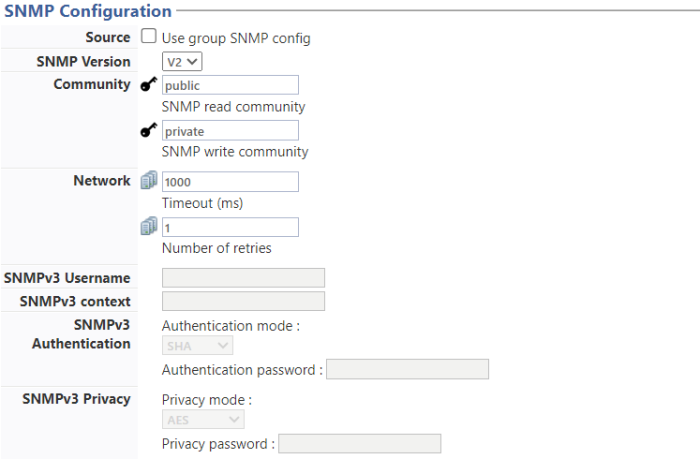Viewport: 700px width, 459px height.
Task: Click the SNMPv3 context text box
Action: pos(243,301)
